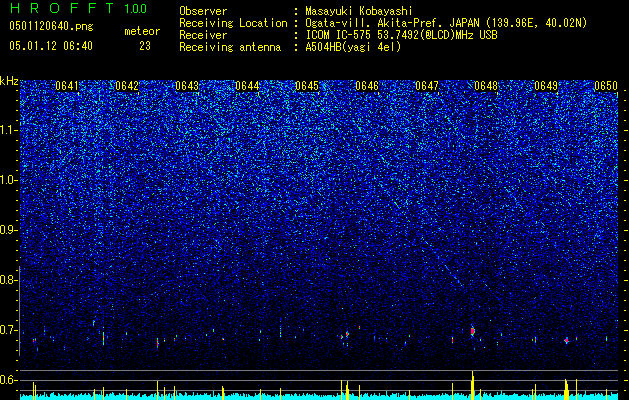The width and height of the screenshot is (629, 400).
Task: Click the 0643 time marker
Action: point(187,86)
